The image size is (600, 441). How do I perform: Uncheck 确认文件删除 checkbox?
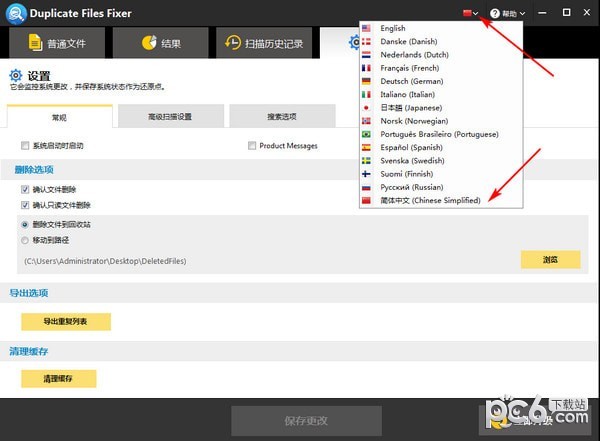(x=25, y=189)
